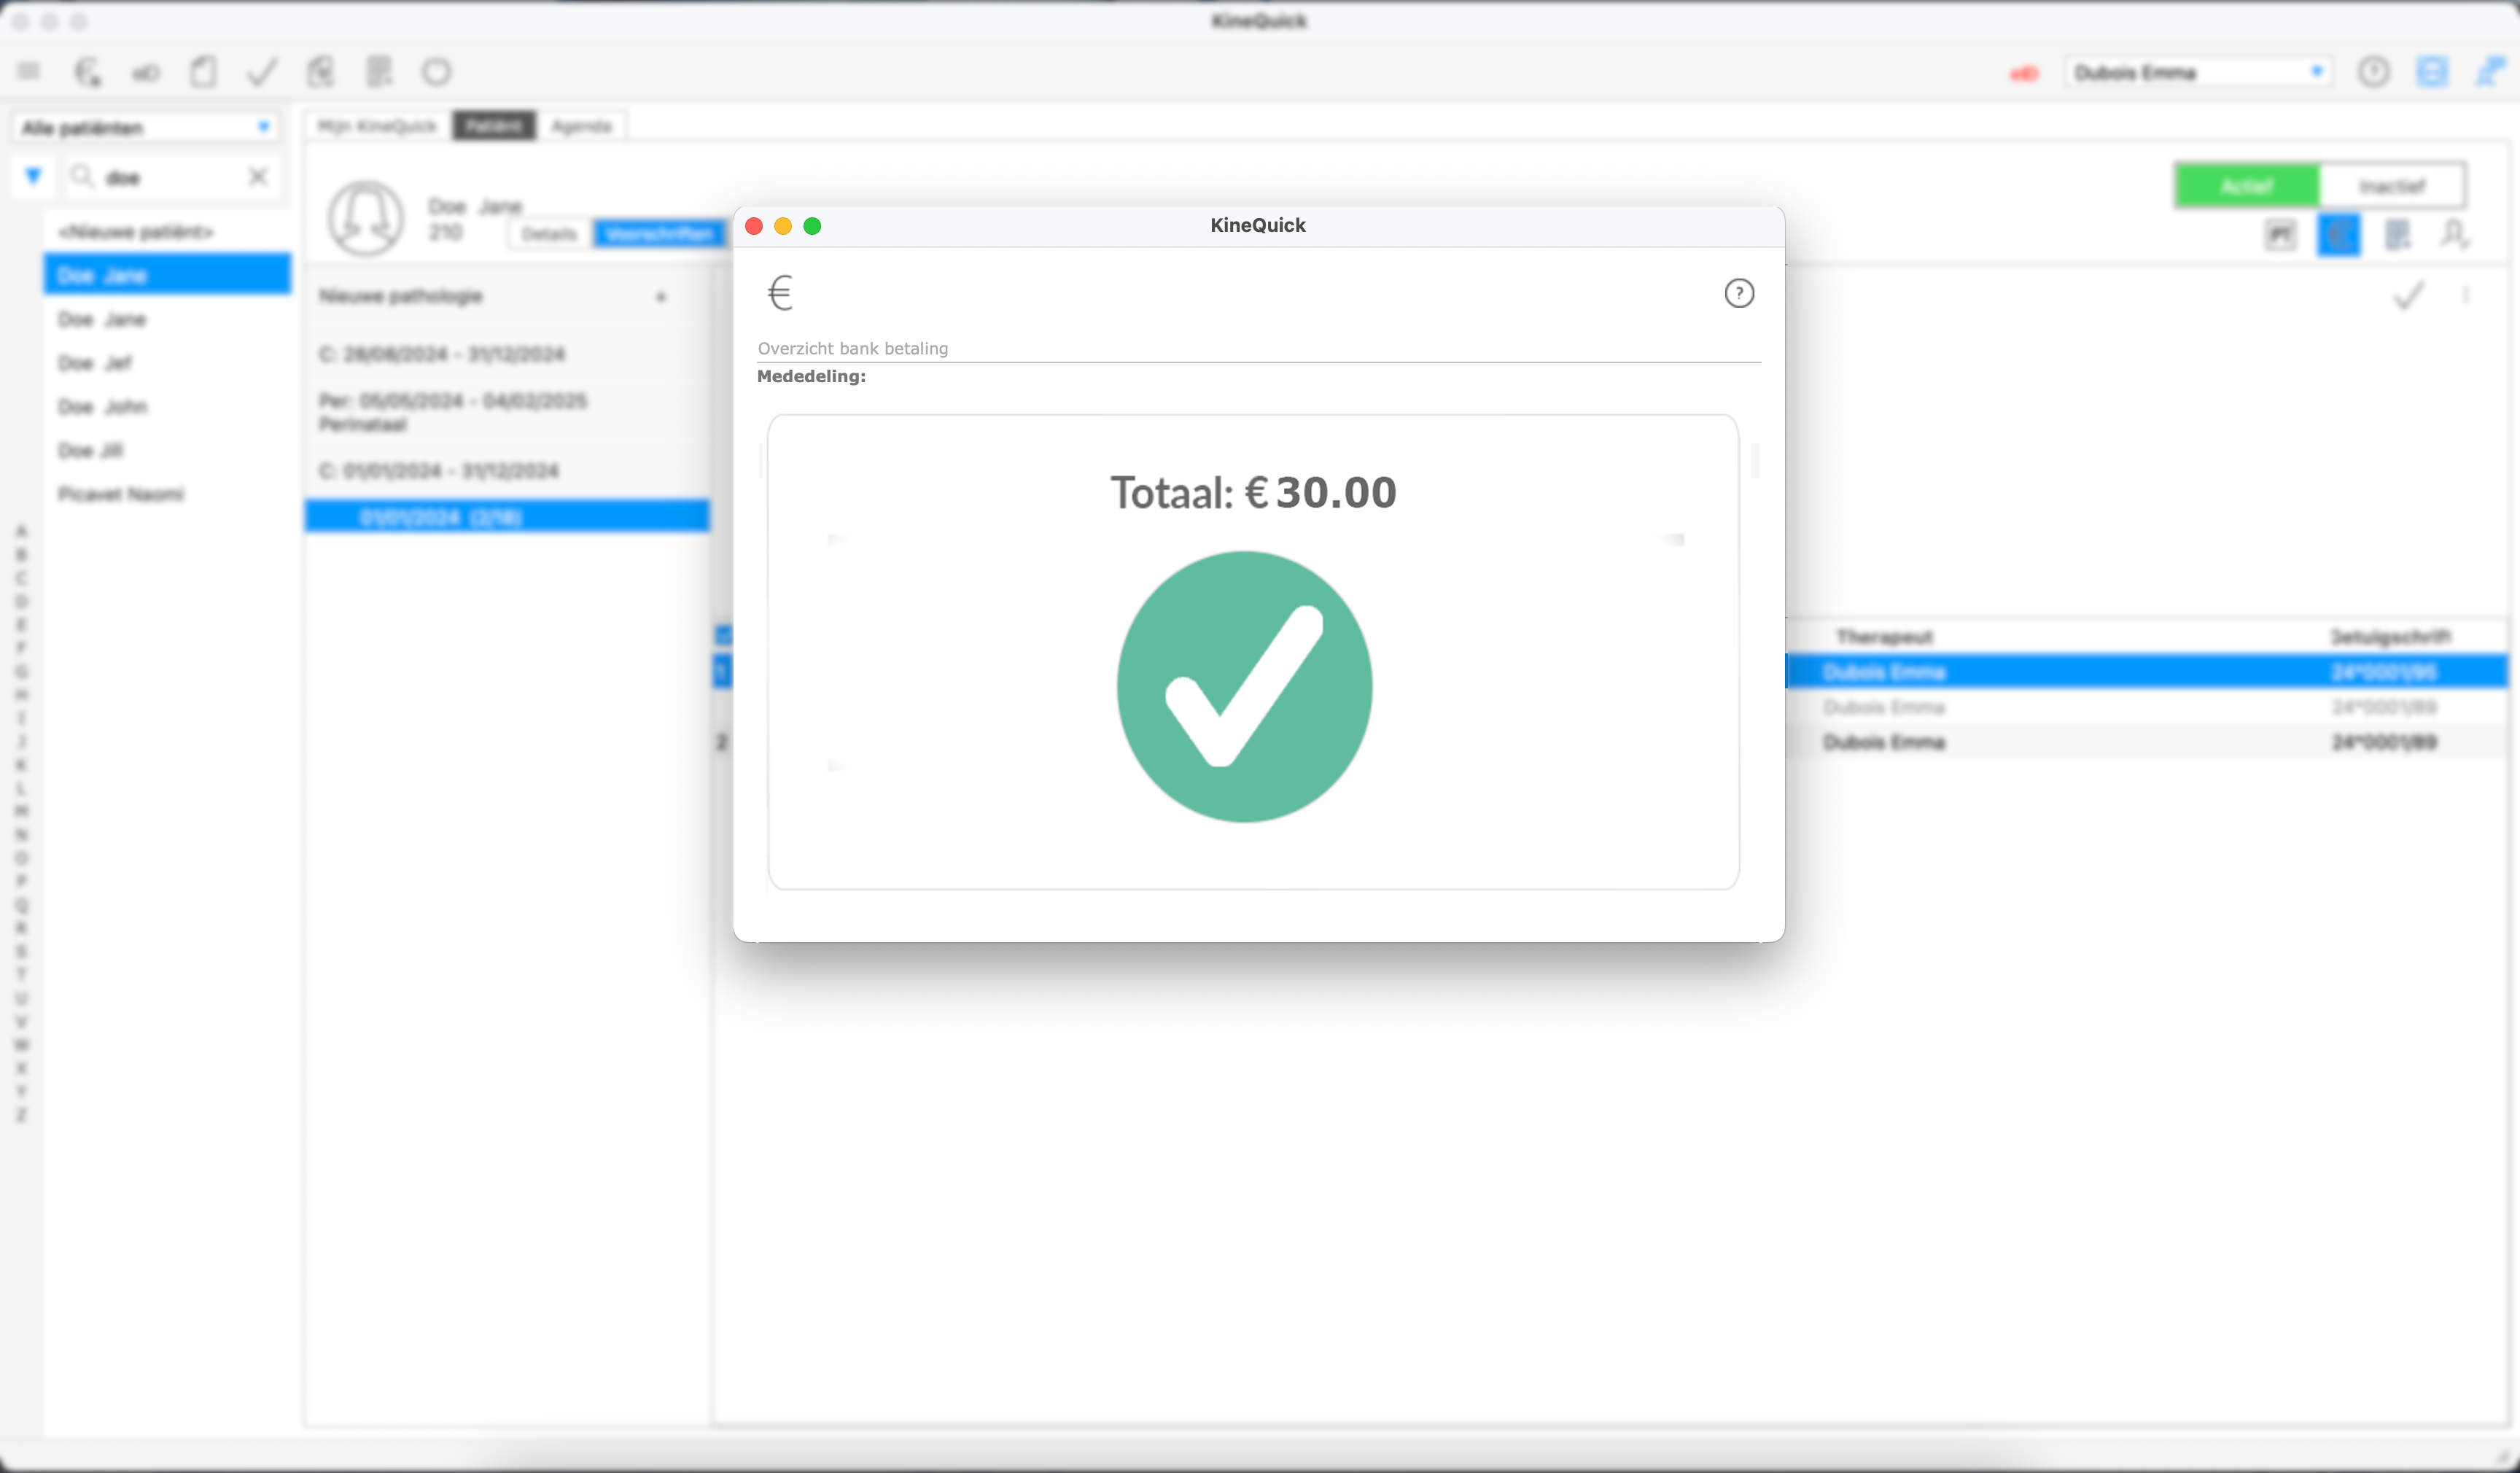Select bottom Dubois Emma row in bold
The height and width of the screenshot is (1473, 2520).
pyautogui.click(x=2146, y=742)
